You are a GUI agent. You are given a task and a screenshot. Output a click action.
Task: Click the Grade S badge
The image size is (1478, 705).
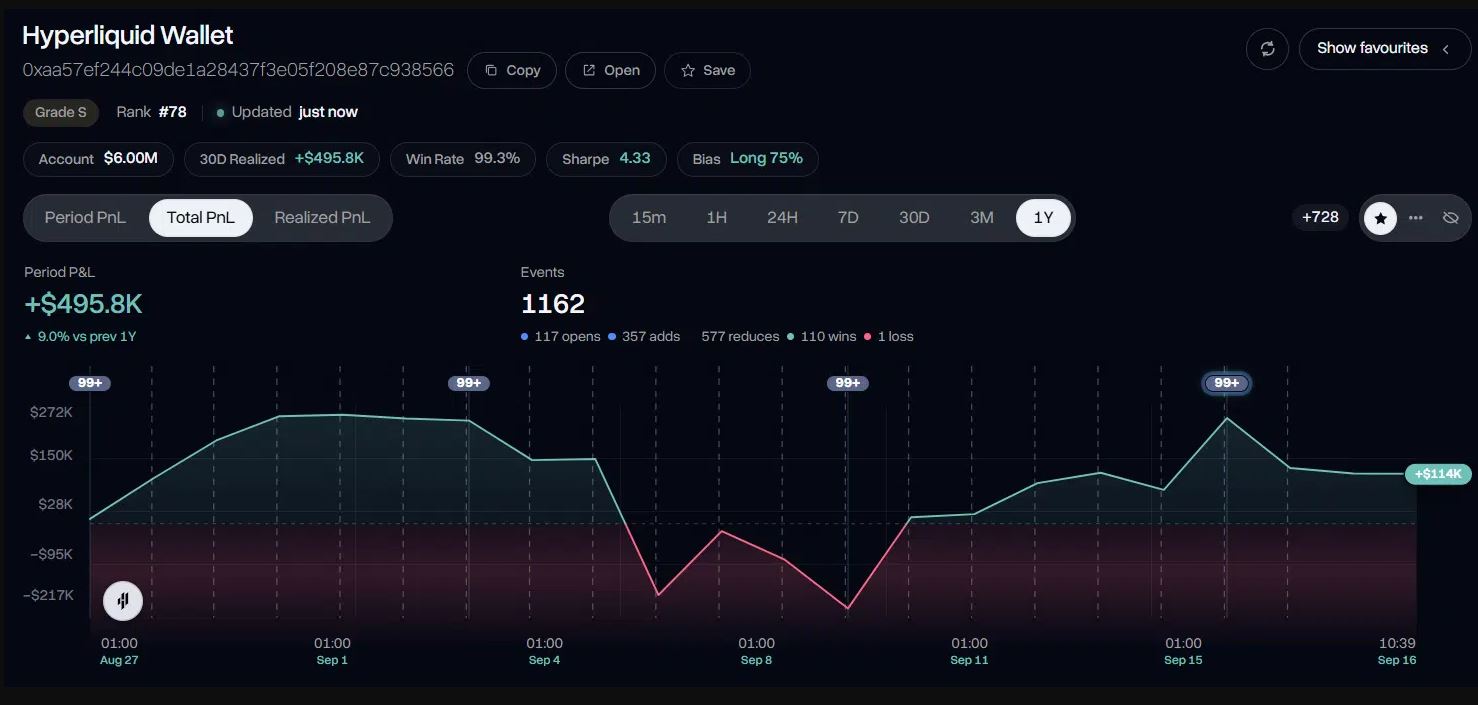61,112
